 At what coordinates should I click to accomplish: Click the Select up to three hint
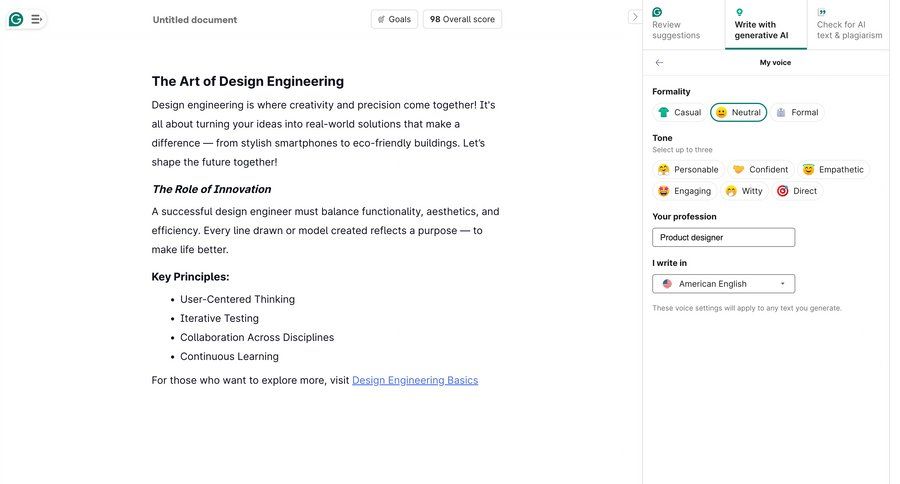coord(682,150)
